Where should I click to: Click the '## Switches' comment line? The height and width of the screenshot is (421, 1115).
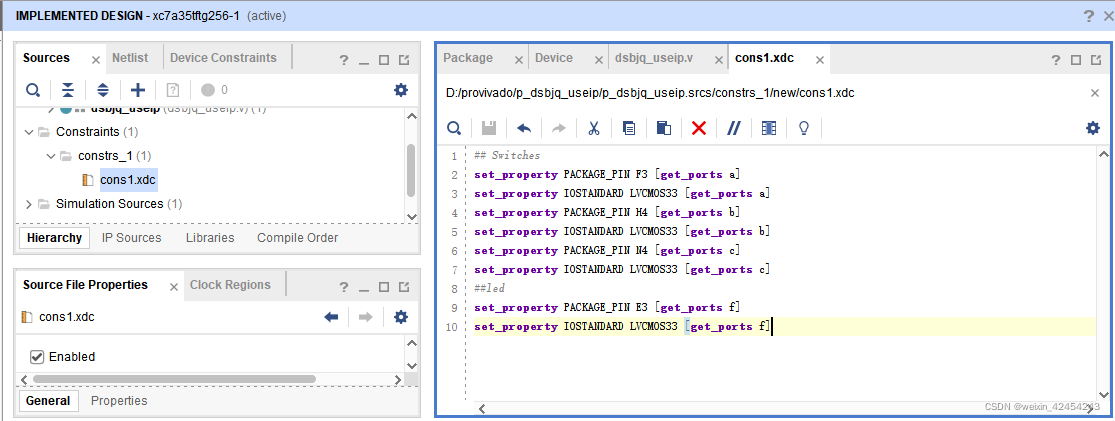507,155
